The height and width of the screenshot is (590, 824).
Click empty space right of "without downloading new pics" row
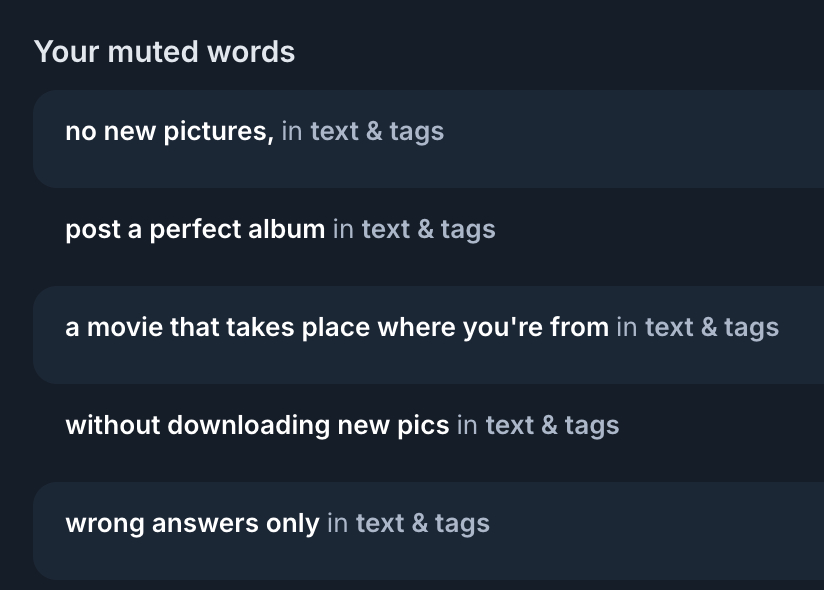tap(720, 427)
